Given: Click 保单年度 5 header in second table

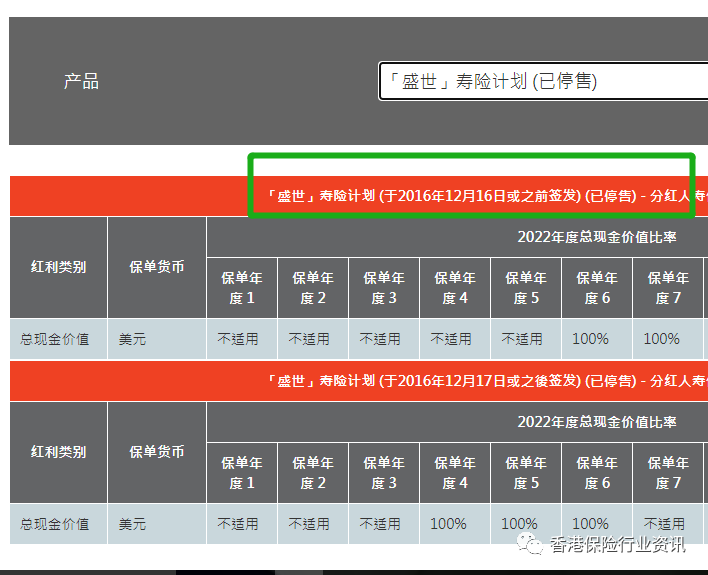Looking at the screenshot, I should [526, 473].
